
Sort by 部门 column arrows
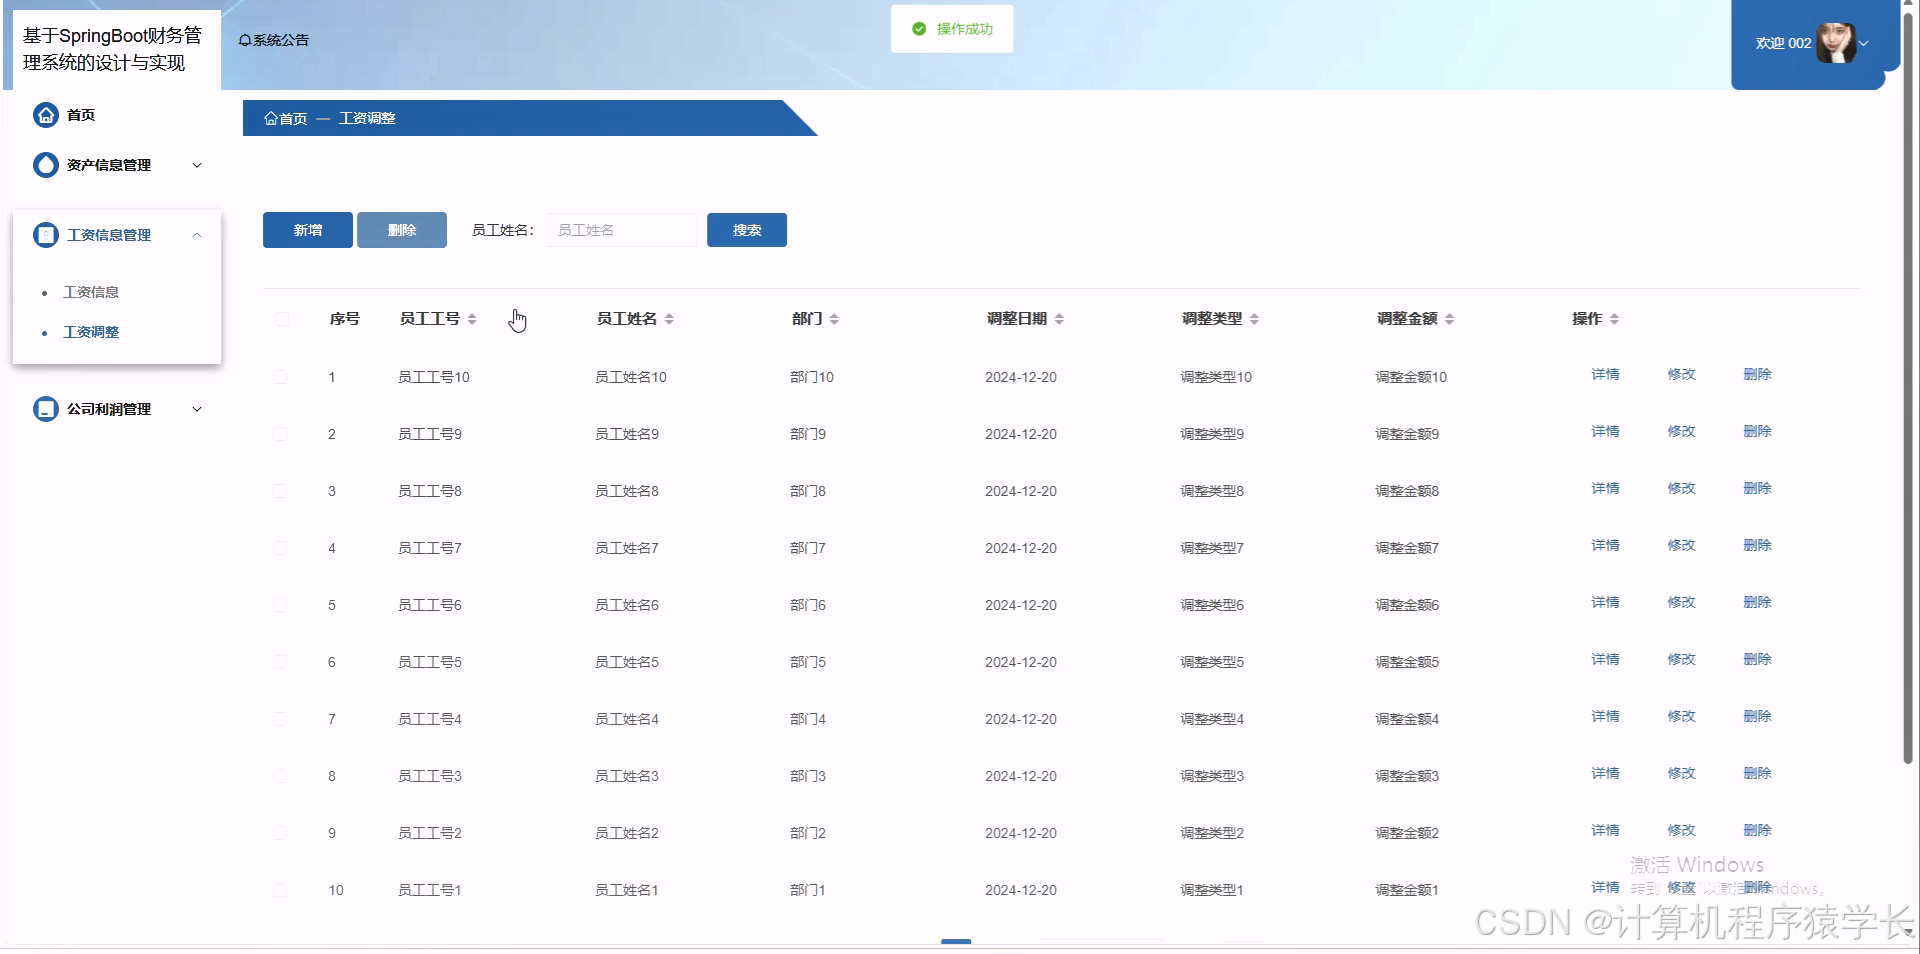tap(834, 319)
